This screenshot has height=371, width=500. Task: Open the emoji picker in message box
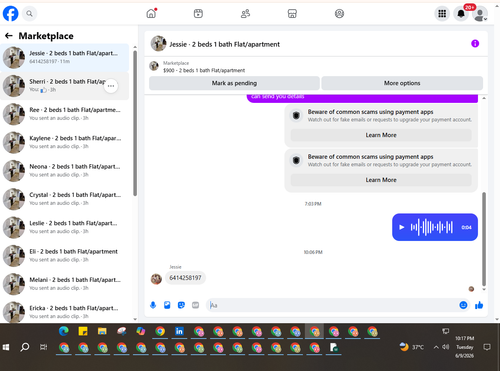click(x=463, y=305)
